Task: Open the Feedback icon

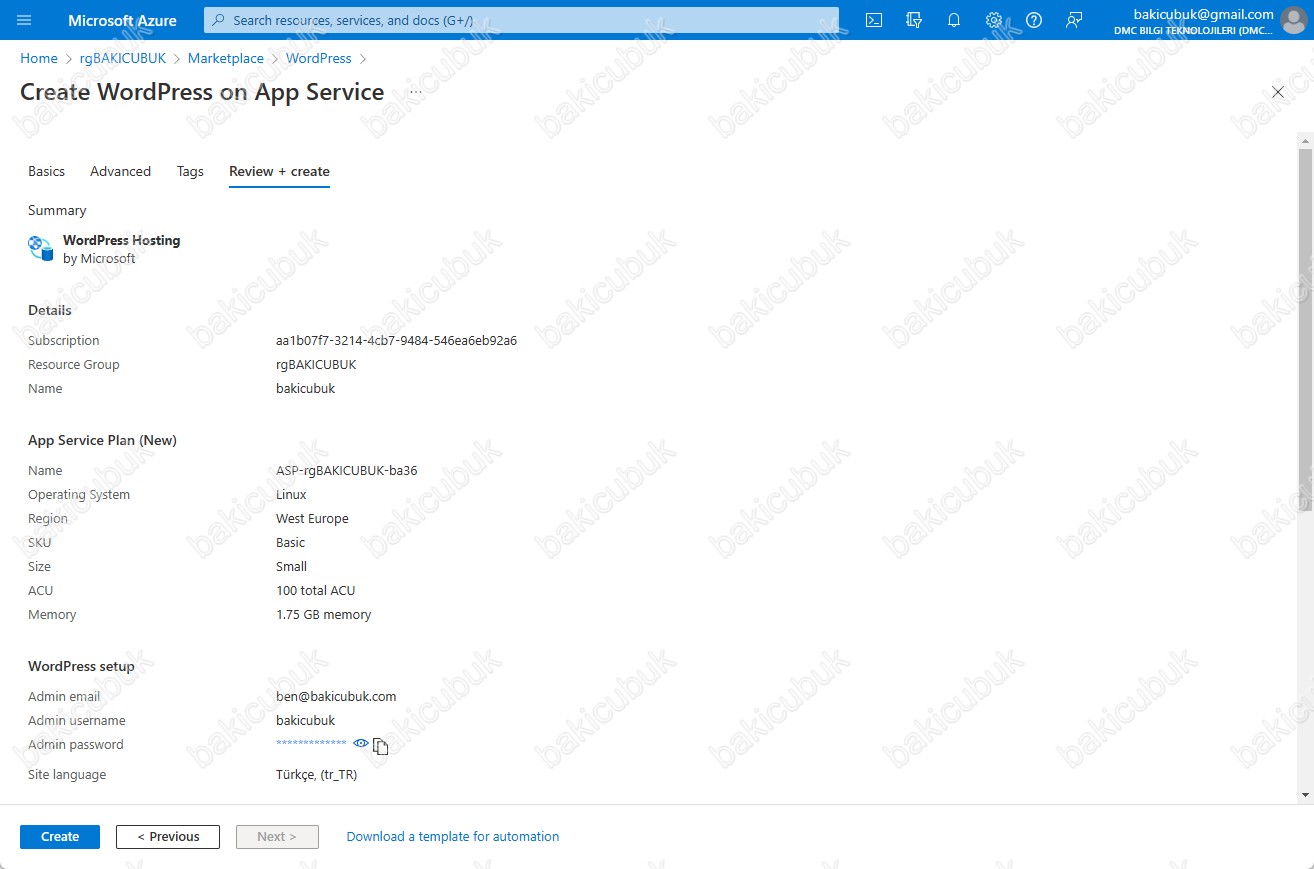Action: point(1074,20)
